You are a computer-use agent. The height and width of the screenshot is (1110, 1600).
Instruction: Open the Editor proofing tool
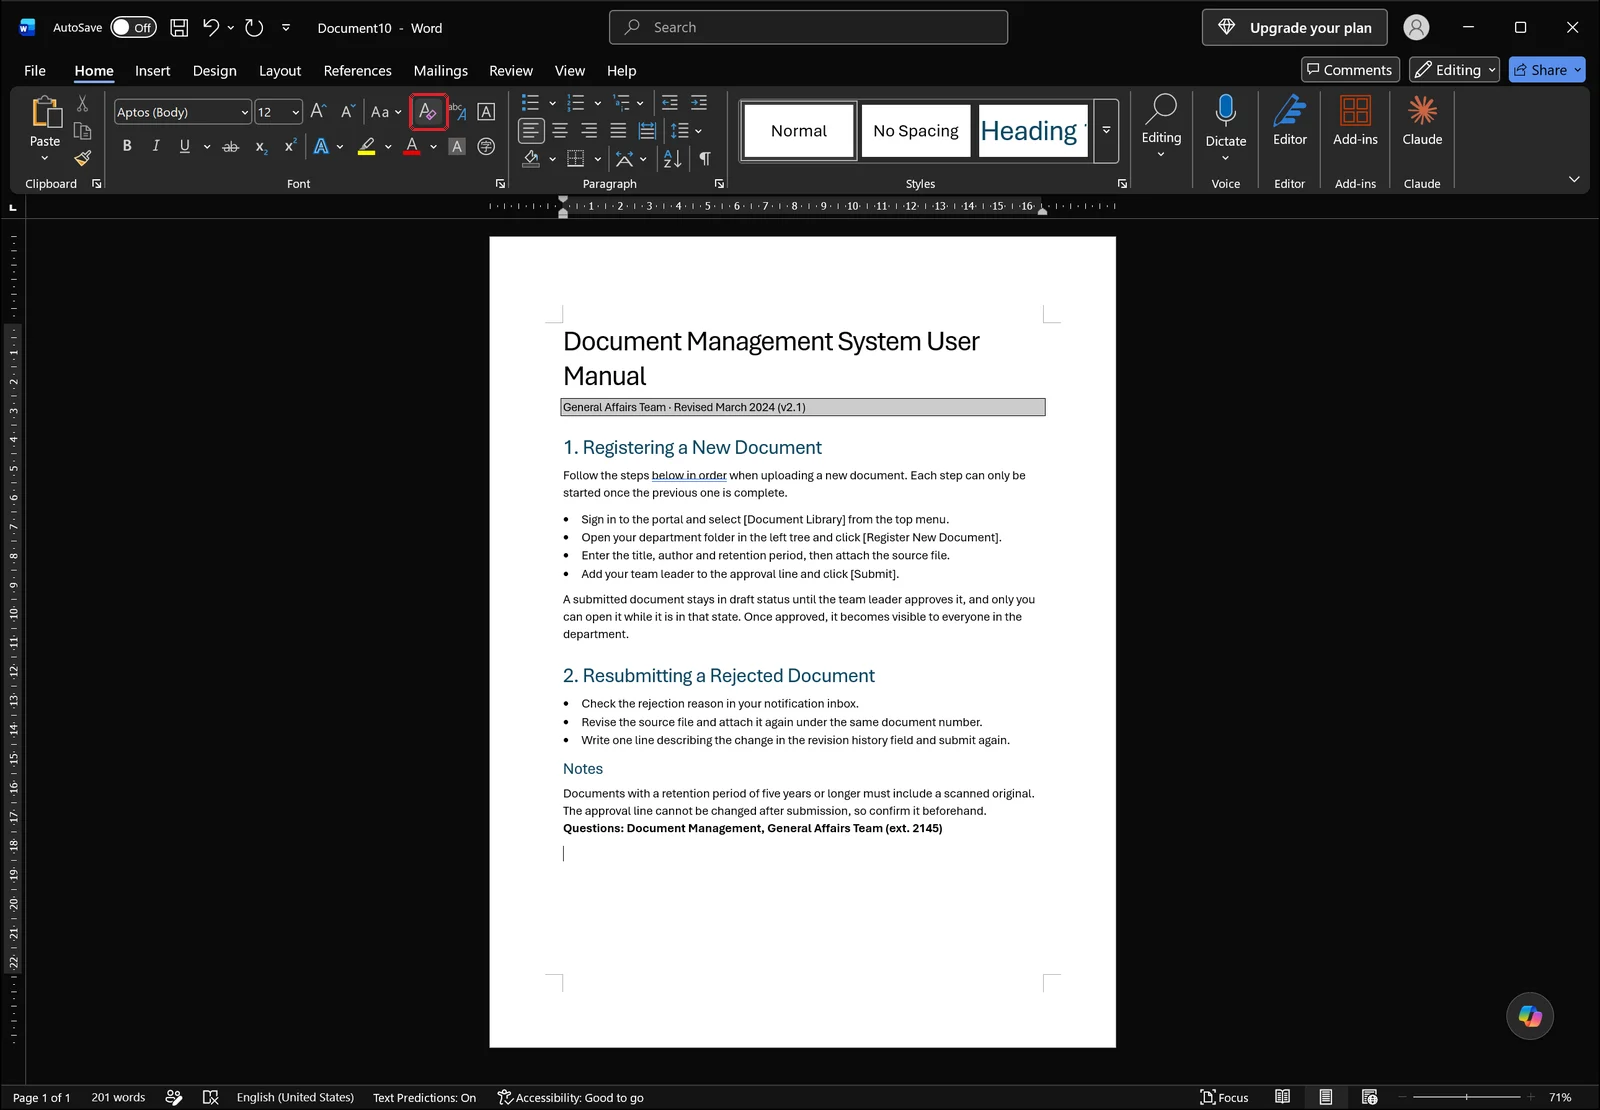coord(1290,120)
